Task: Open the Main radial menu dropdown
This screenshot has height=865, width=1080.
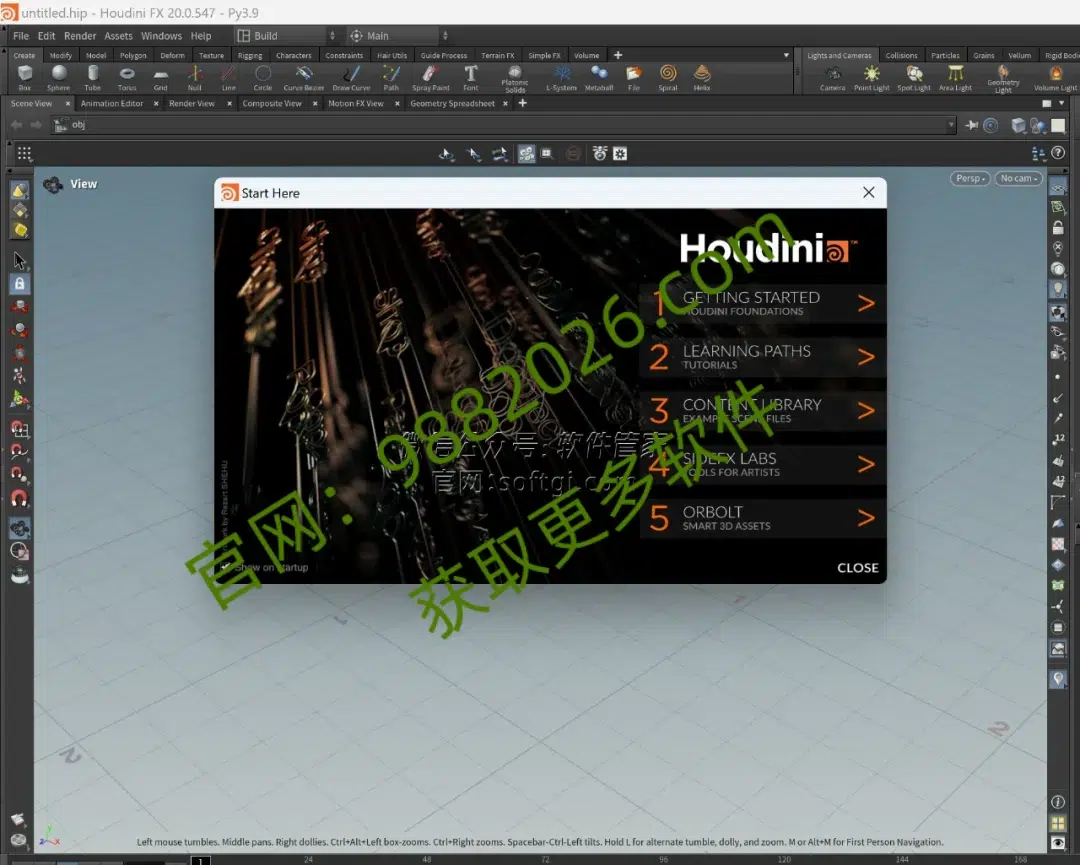Action: 398,36
